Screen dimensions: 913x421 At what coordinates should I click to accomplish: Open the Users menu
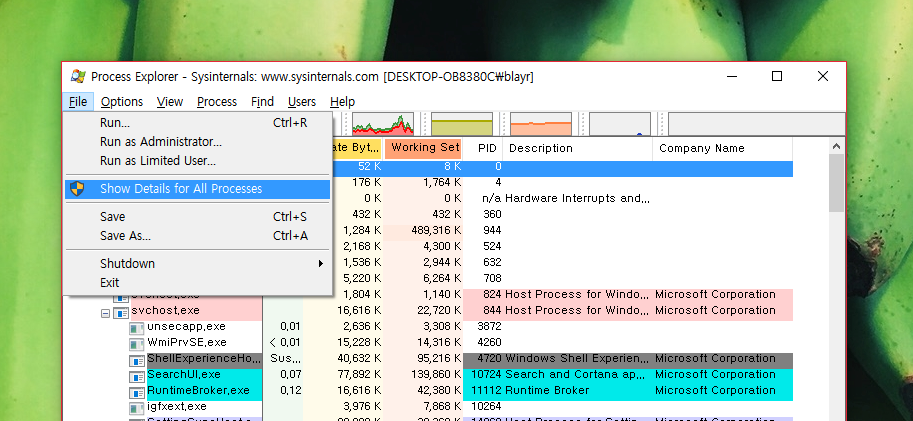(302, 102)
